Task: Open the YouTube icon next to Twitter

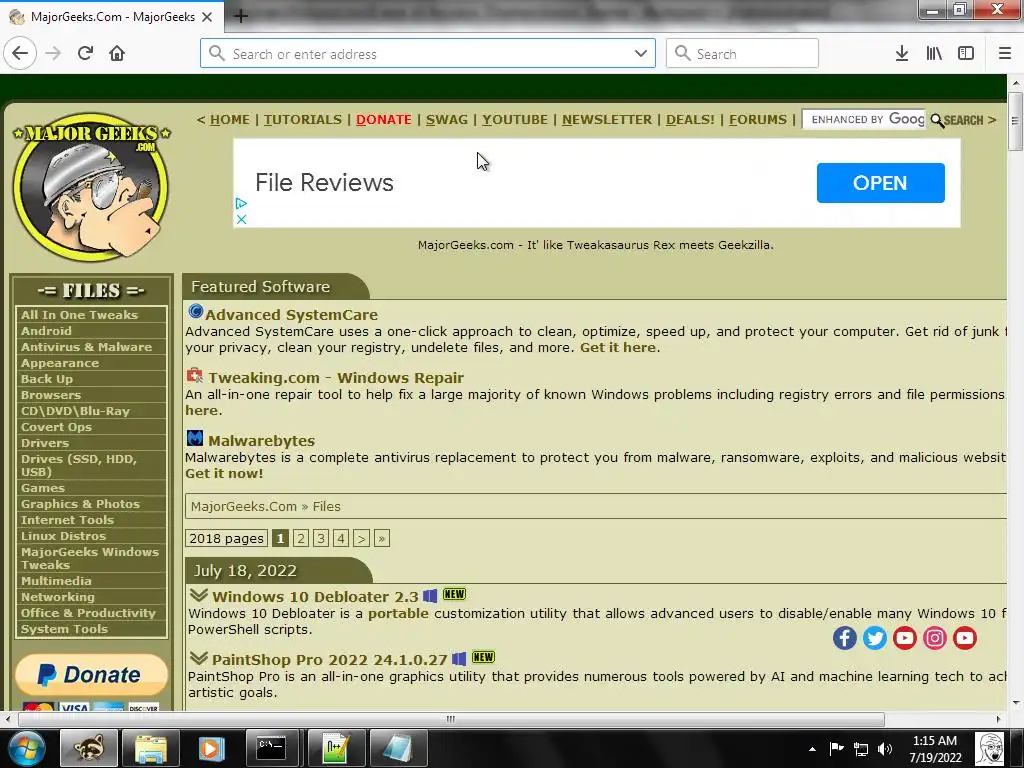Action: pyautogui.click(x=904, y=637)
